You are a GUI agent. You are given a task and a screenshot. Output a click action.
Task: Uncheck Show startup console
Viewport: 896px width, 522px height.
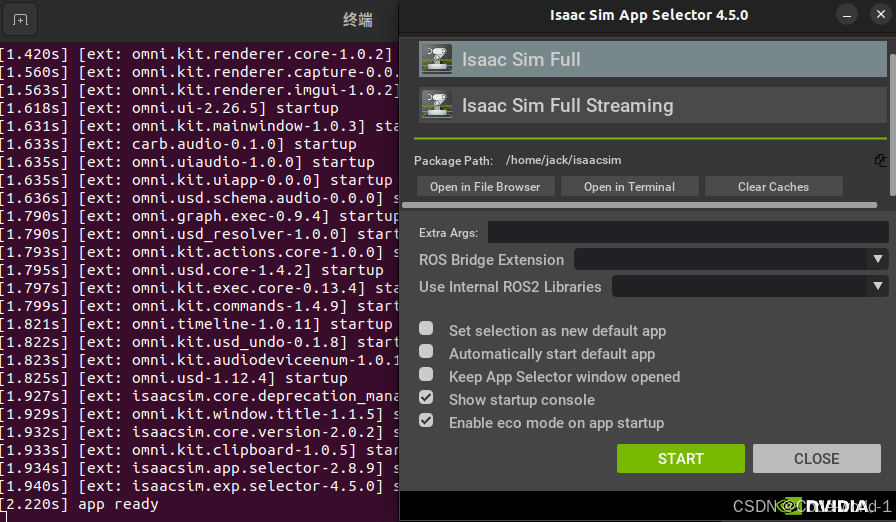pyautogui.click(x=426, y=397)
